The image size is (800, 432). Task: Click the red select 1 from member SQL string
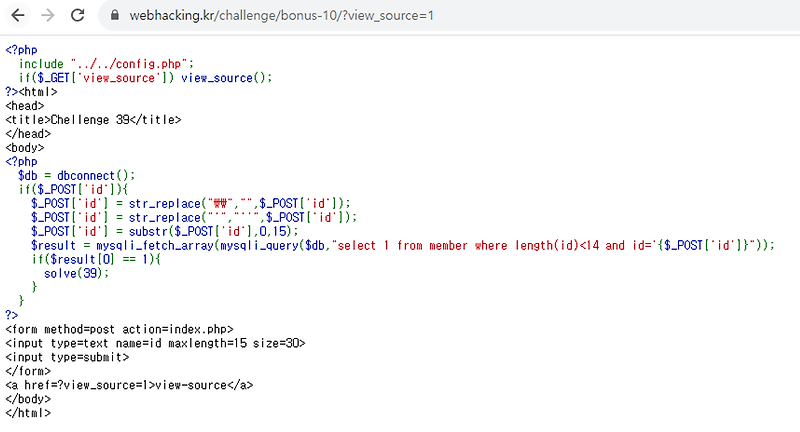coord(553,246)
